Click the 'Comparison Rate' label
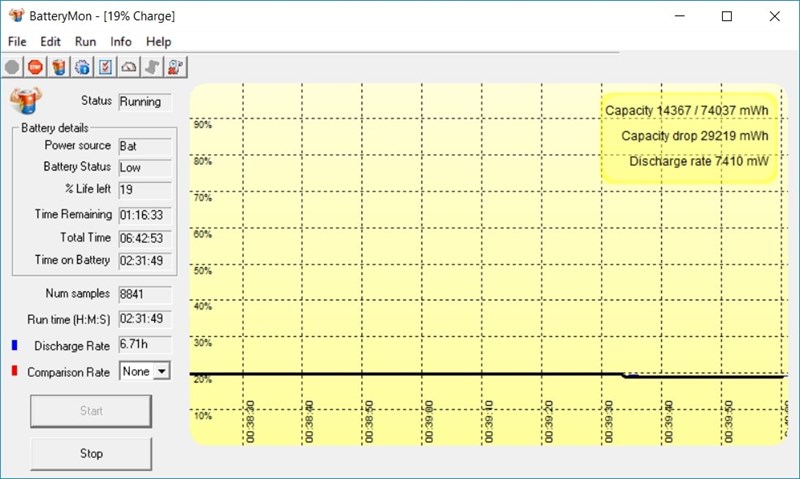Image resolution: width=800 pixels, height=479 pixels. click(x=68, y=372)
